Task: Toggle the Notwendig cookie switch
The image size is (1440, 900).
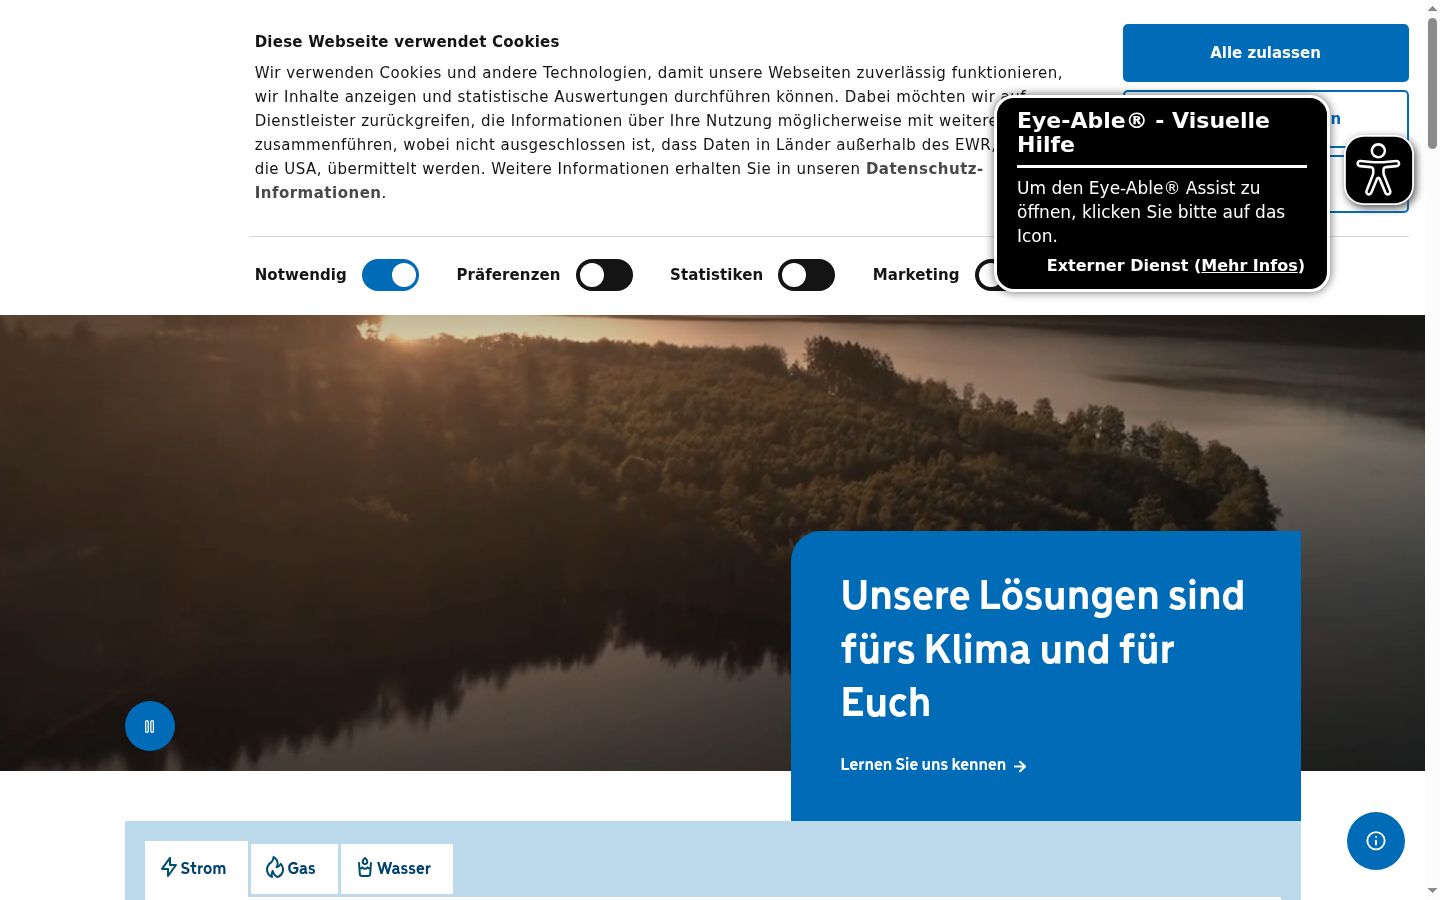Action: 390,275
